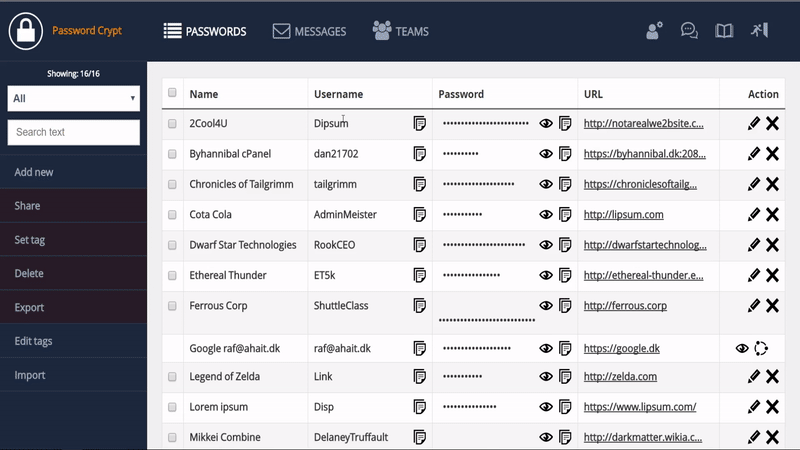The image size is (800, 450).
Task: Open the http://zelda.com link
Action: pyautogui.click(x=620, y=377)
